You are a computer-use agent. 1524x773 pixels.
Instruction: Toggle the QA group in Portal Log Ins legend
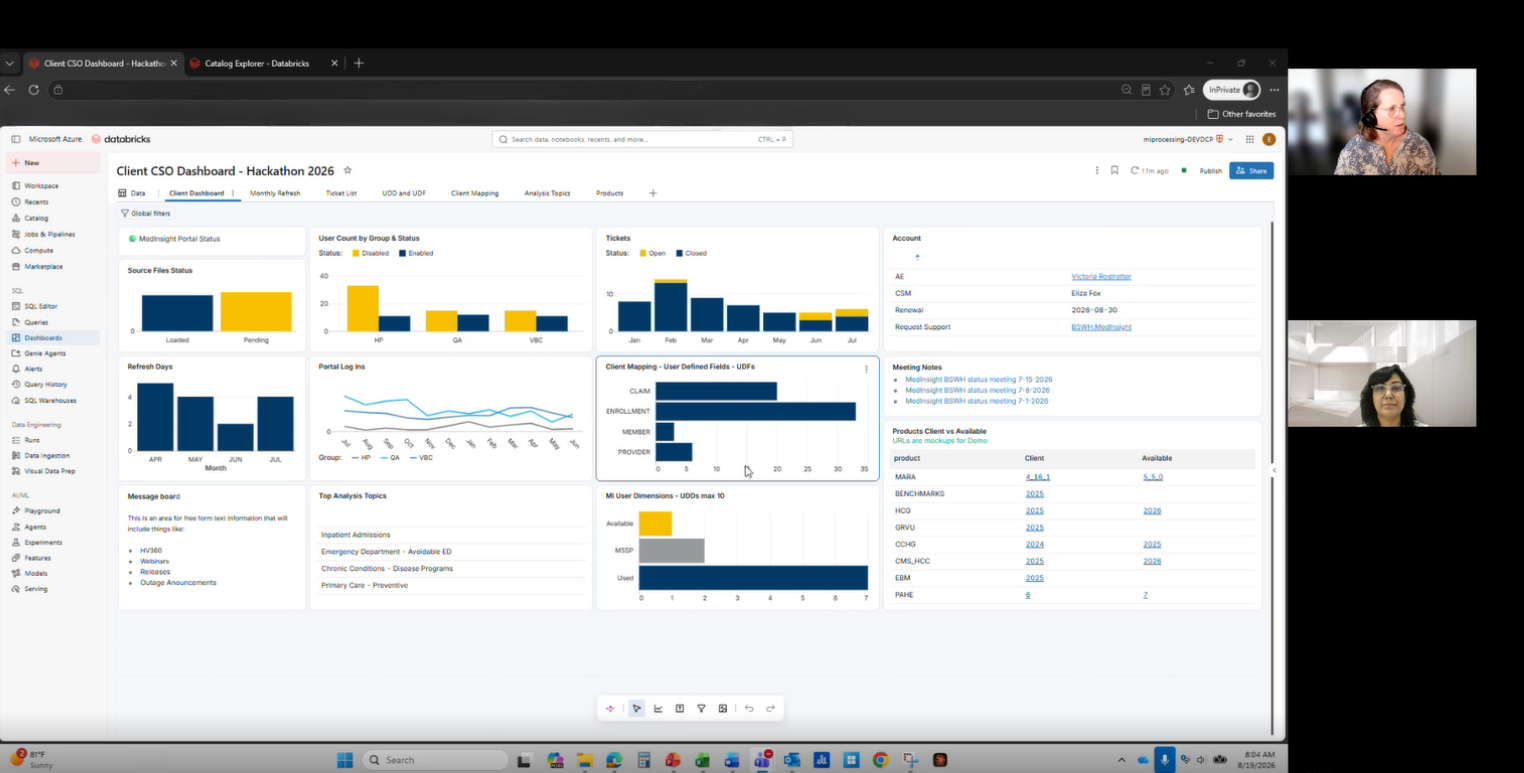(389, 457)
